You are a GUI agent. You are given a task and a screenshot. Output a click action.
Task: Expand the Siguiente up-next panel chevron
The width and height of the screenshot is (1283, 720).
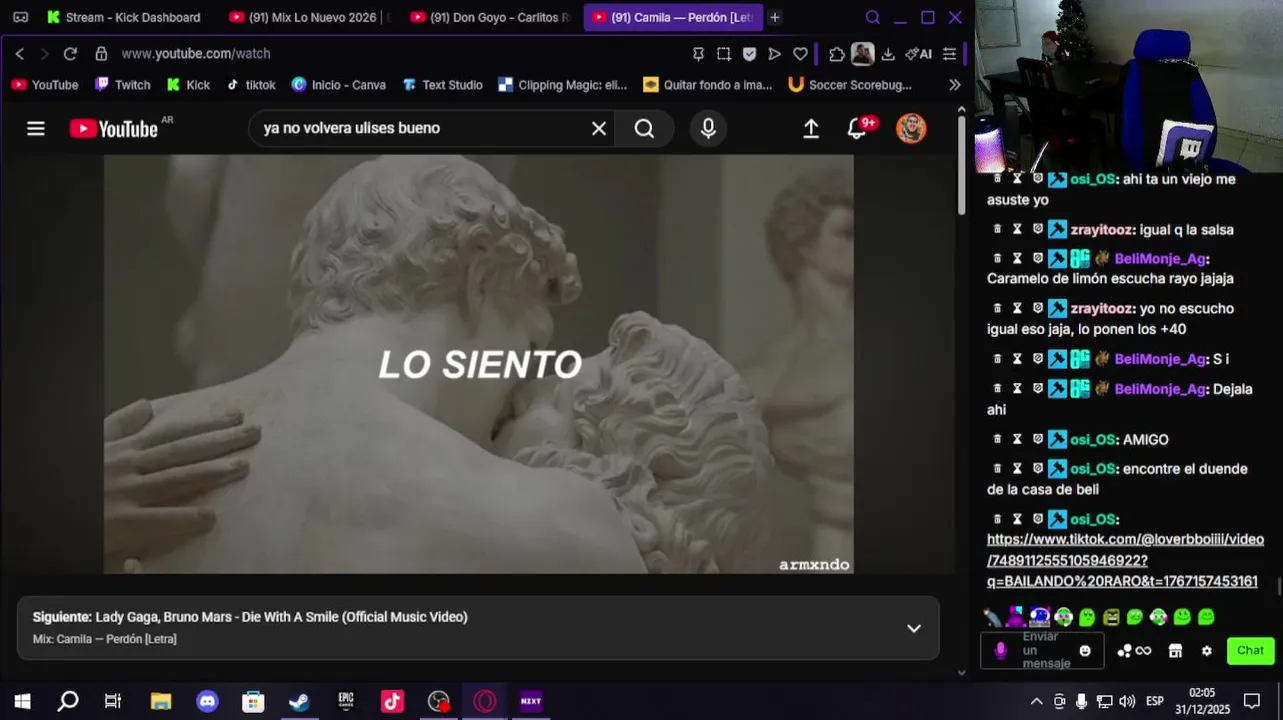tap(913, 628)
